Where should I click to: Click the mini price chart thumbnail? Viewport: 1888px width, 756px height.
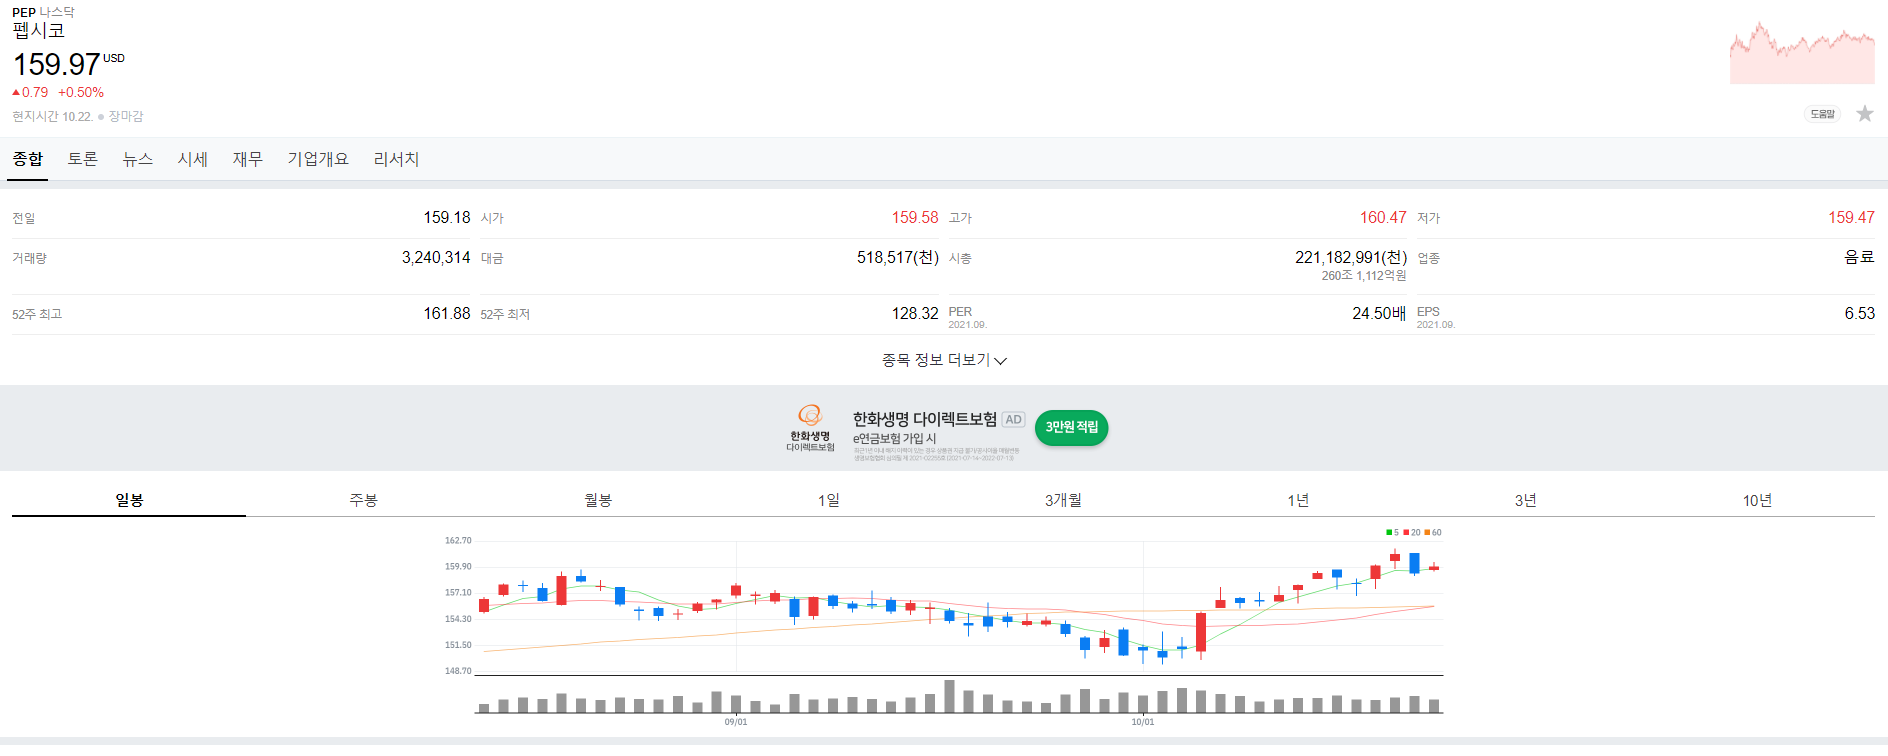pyautogui.click(x=1802, y=53)
